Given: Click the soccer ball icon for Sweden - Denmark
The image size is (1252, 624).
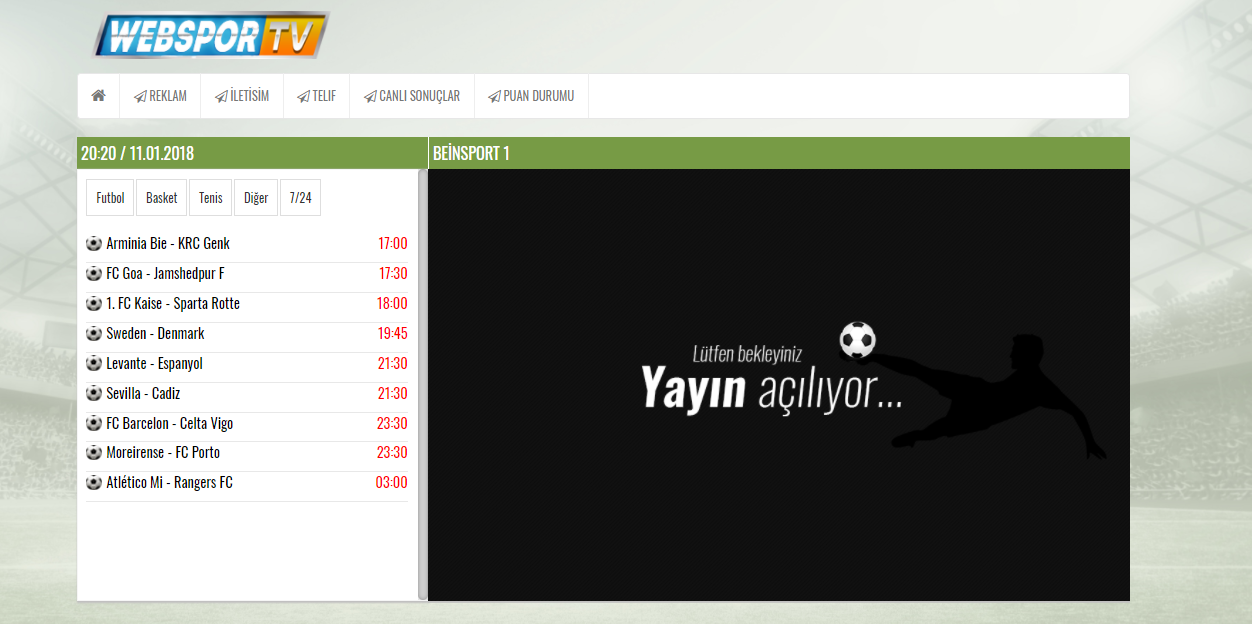Looking at the screenshot, I should [94, 333].
